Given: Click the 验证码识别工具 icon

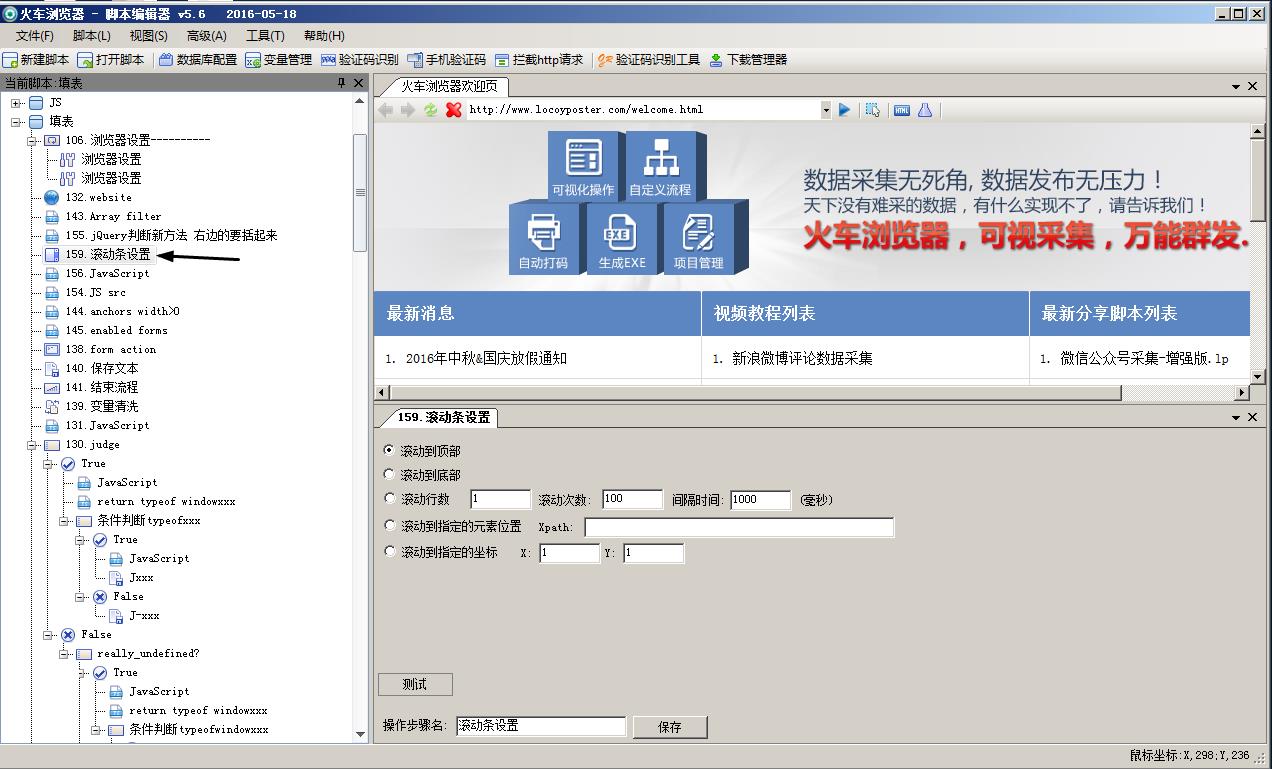Looking at the screenshot, I should click(605, 60).
